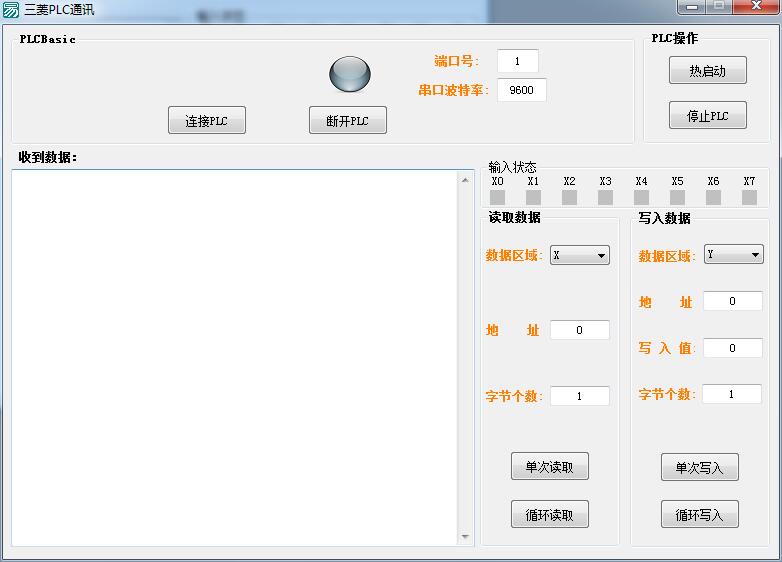Click the PLC操作 group title
The width and height of the screenshot is (782, 562).
(675, 38)
